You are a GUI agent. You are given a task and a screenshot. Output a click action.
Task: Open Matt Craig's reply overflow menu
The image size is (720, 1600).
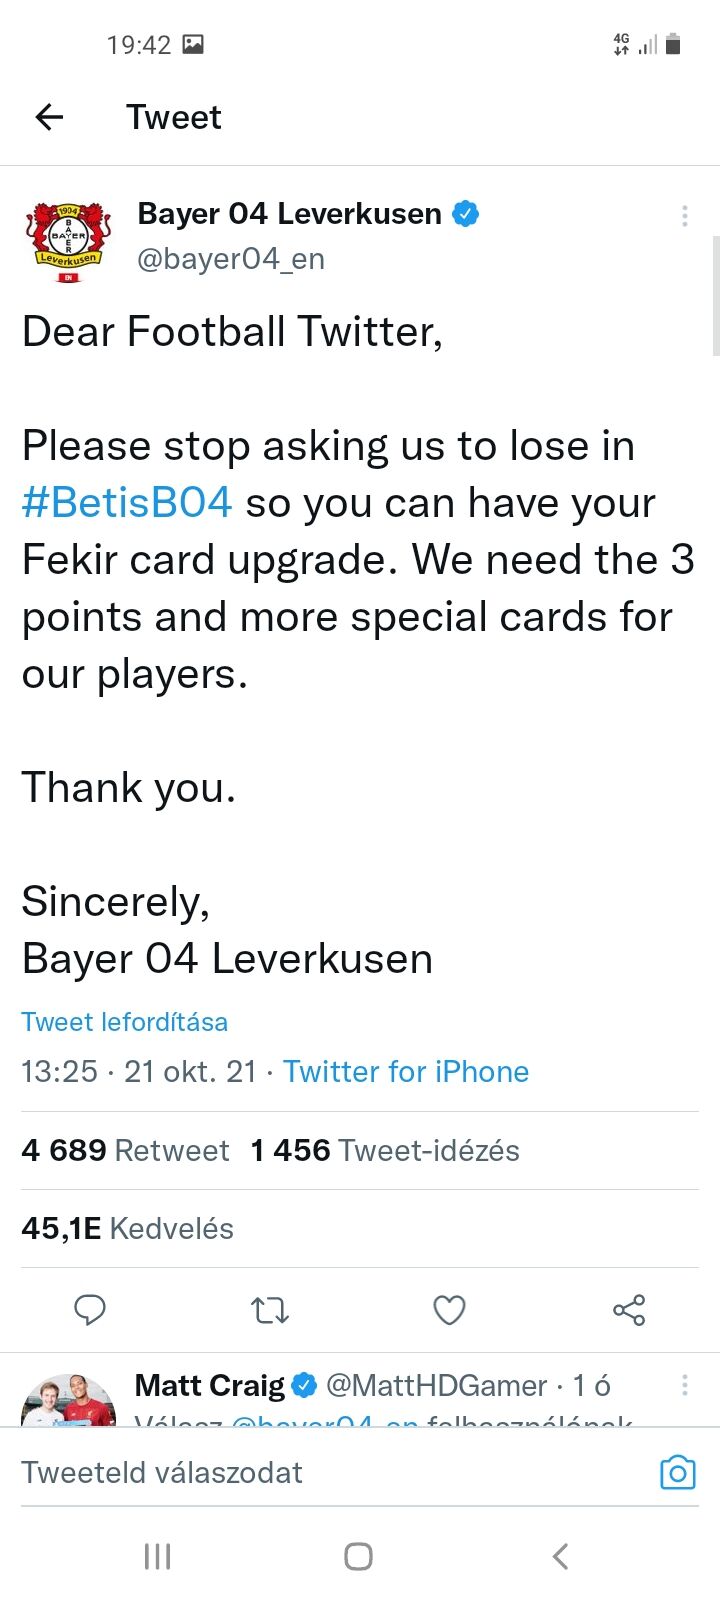tap(684, 1385)
